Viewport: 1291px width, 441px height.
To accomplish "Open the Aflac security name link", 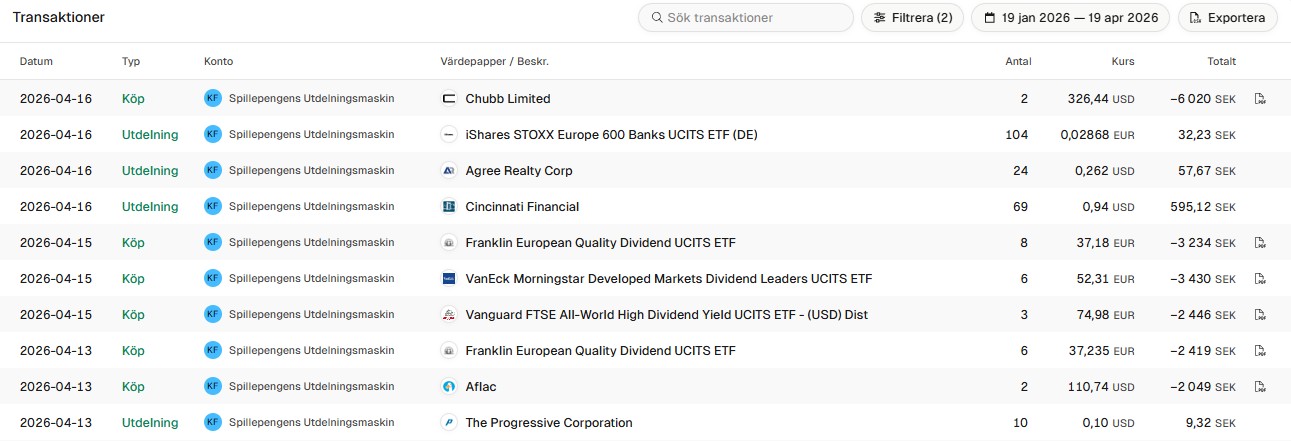I will point(481,387).
